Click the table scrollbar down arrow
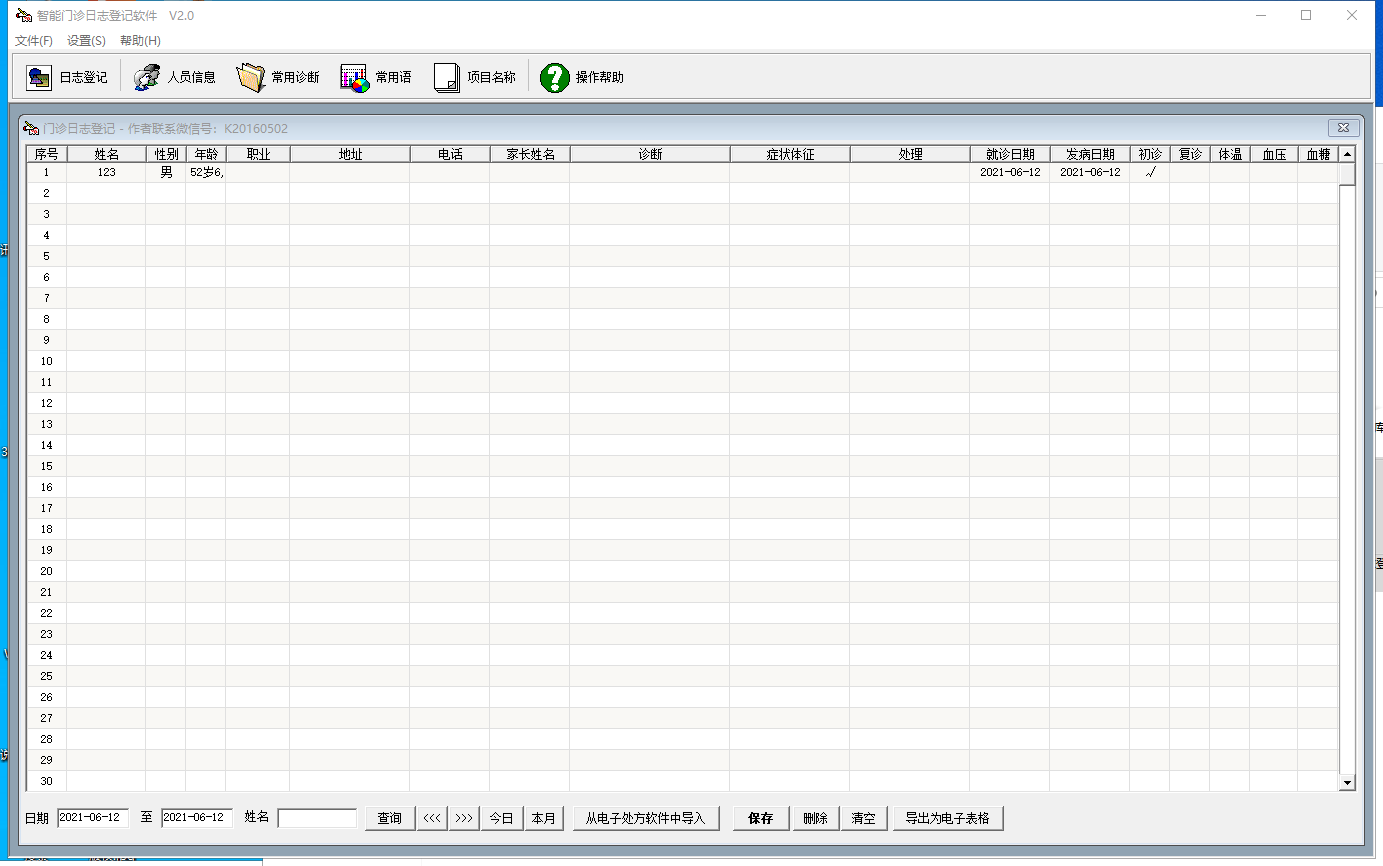 1347,783
